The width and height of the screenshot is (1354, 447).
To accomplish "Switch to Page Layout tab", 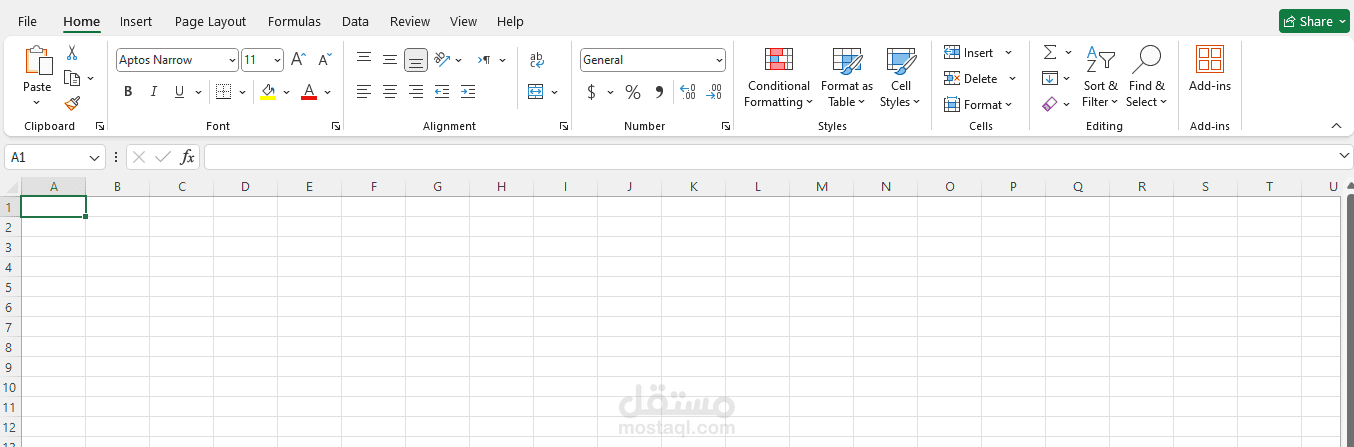I will tap(210, 21).
